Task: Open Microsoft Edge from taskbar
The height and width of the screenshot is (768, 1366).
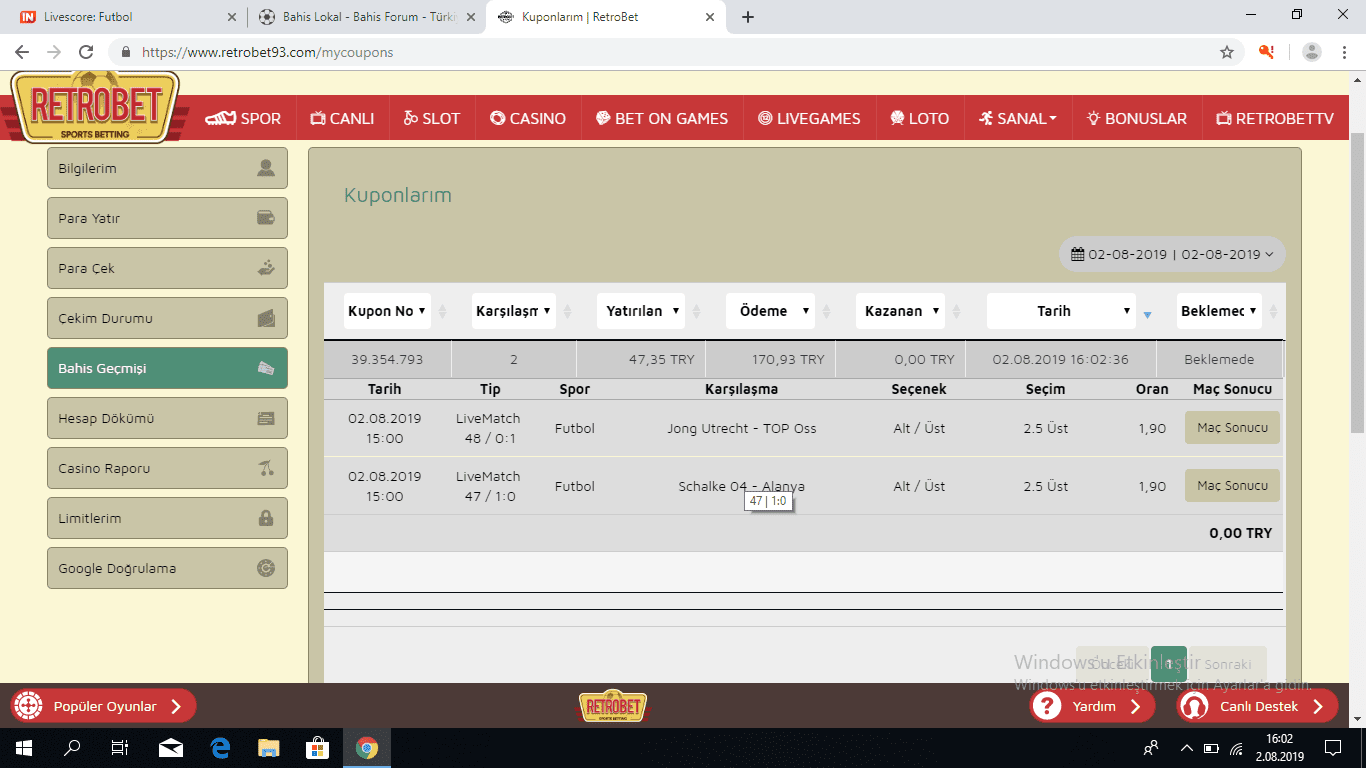Action: tap(220, 748)
